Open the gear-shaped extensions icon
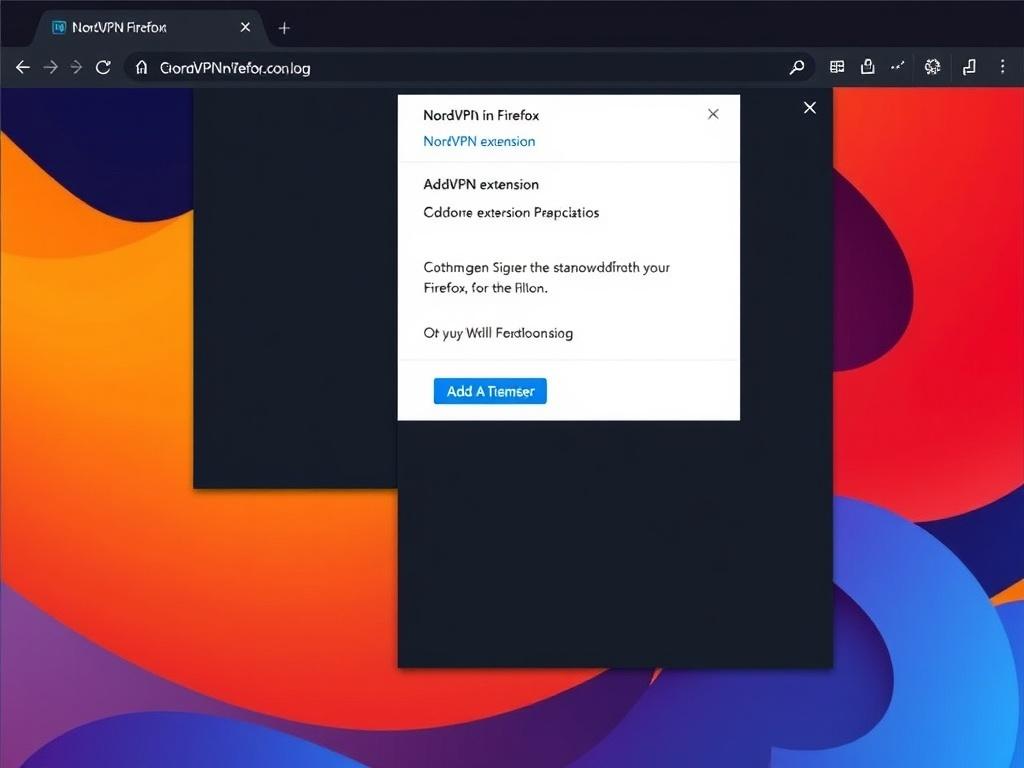 click(x=933, y=67)
